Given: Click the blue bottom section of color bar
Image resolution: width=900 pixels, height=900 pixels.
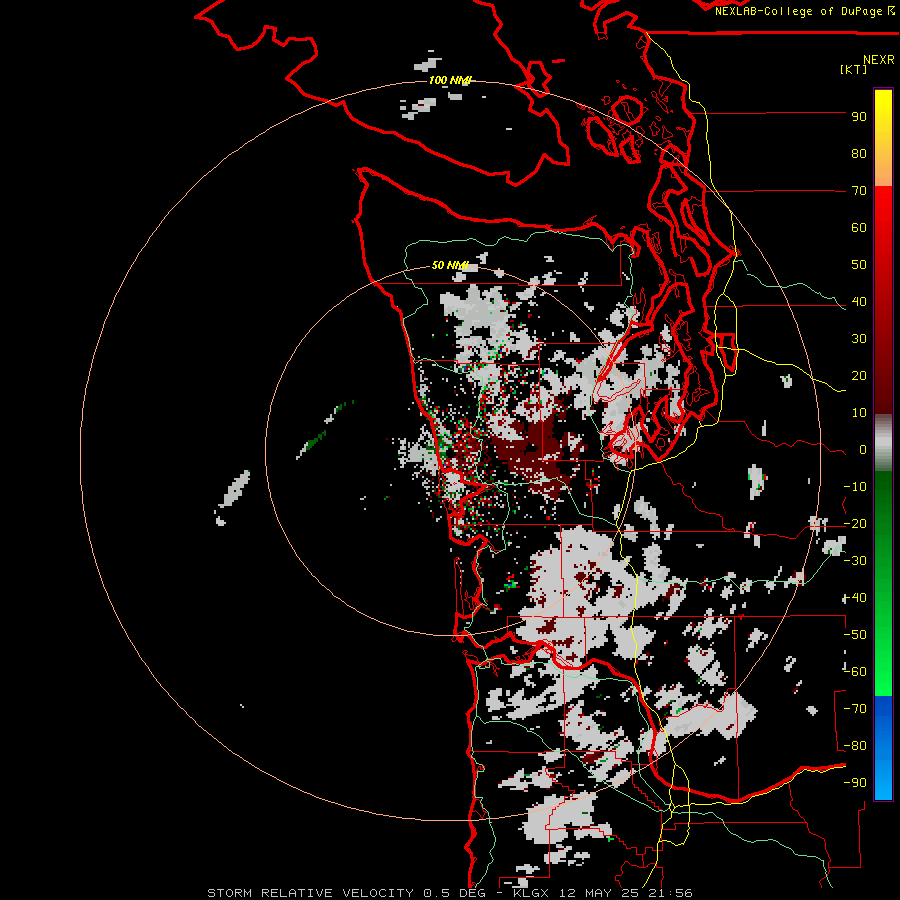Looking at the screenshot, I should (x=883, y=747).
